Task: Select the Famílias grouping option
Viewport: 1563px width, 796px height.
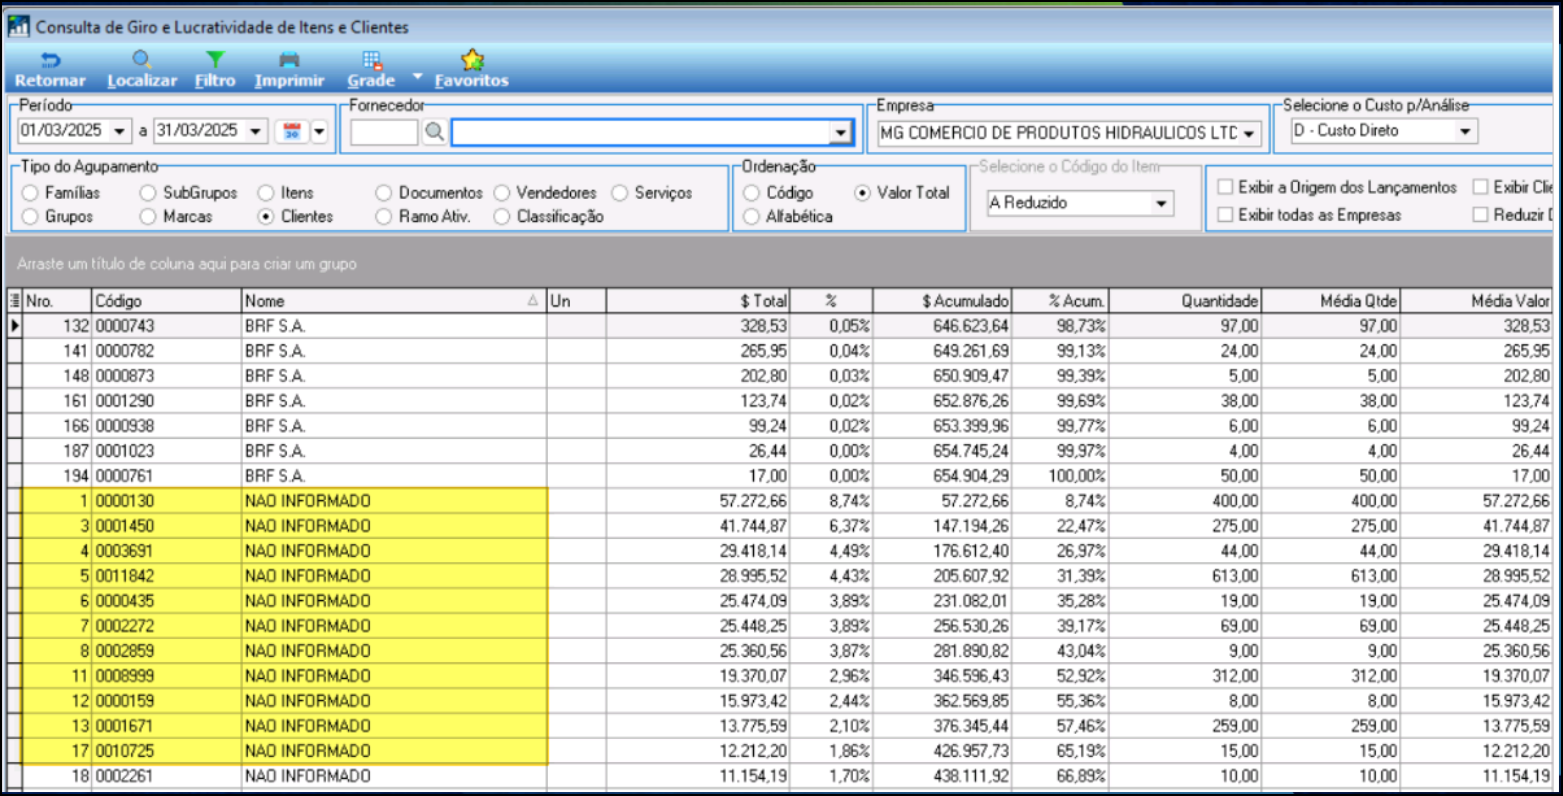Action: (x=61, y=192)
